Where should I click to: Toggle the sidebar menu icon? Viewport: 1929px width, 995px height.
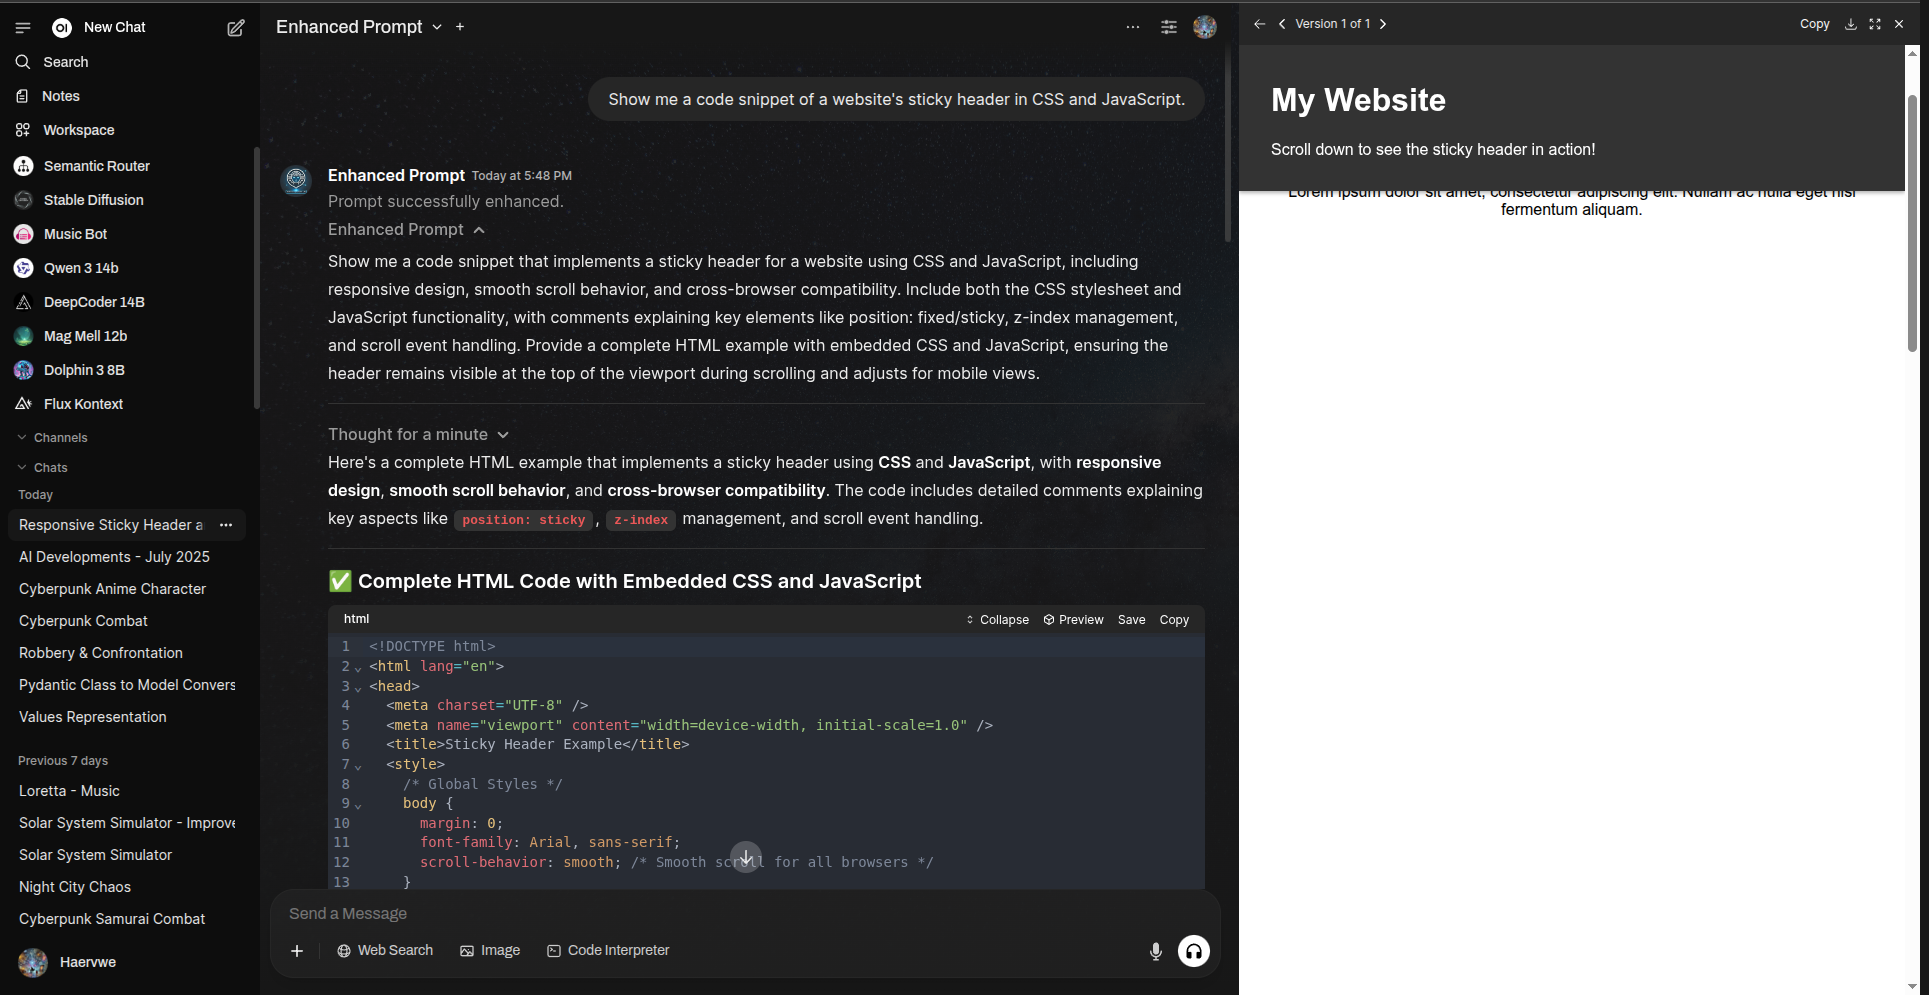[23, 28]
